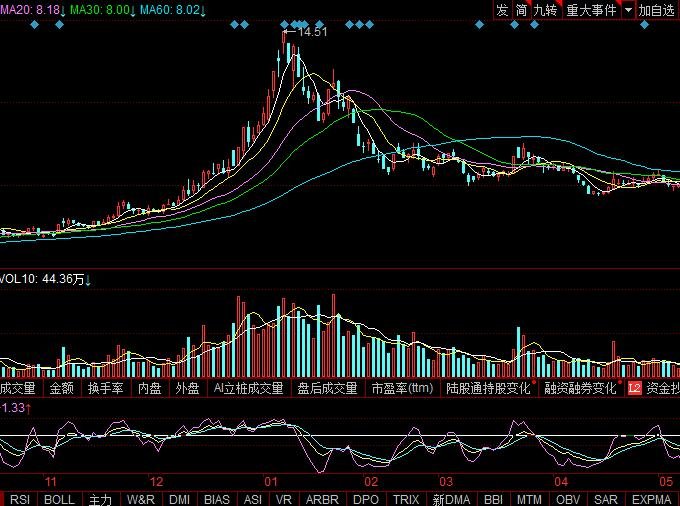Click the 04 month label on time axis

tap(561, 482)
